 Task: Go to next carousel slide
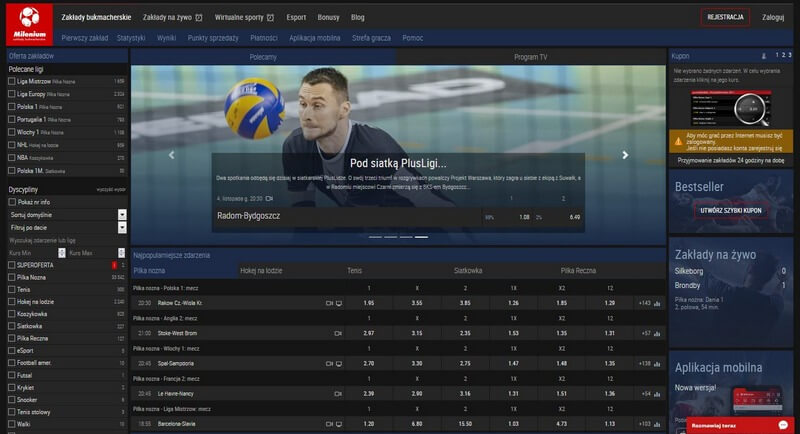(x=625, y=155)
